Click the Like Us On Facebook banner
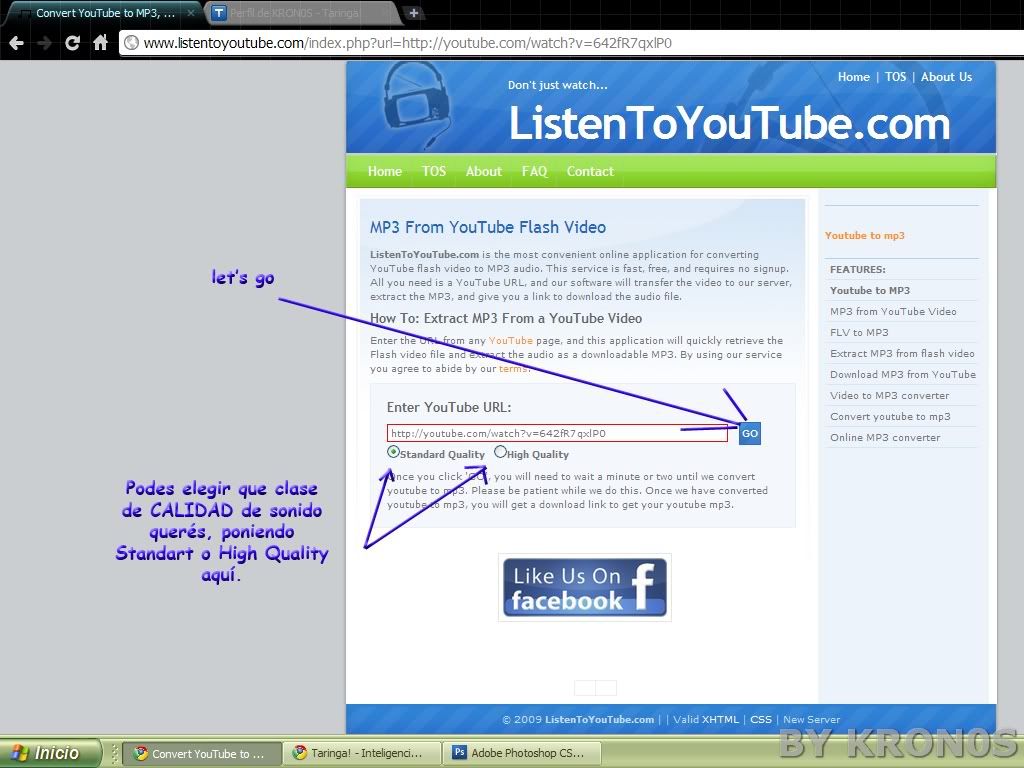 [585, 587]
